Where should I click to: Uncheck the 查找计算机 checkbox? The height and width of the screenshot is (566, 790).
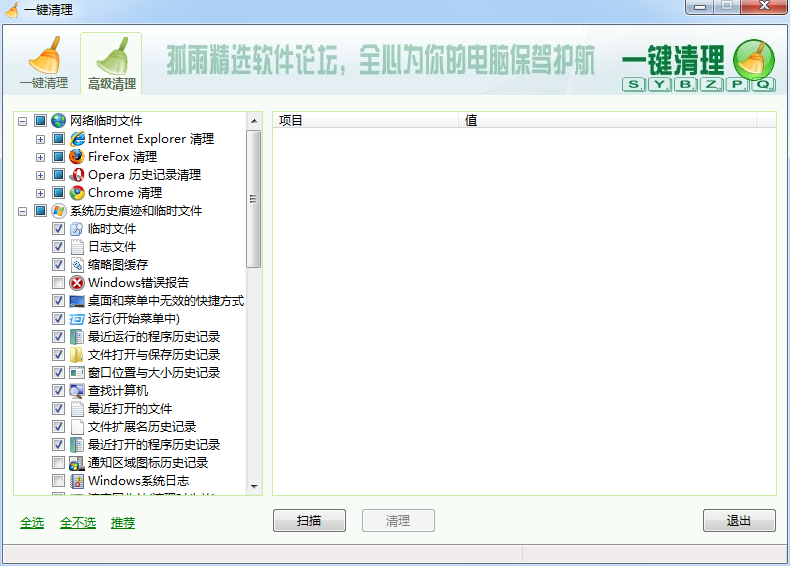[x=58, y=391]
